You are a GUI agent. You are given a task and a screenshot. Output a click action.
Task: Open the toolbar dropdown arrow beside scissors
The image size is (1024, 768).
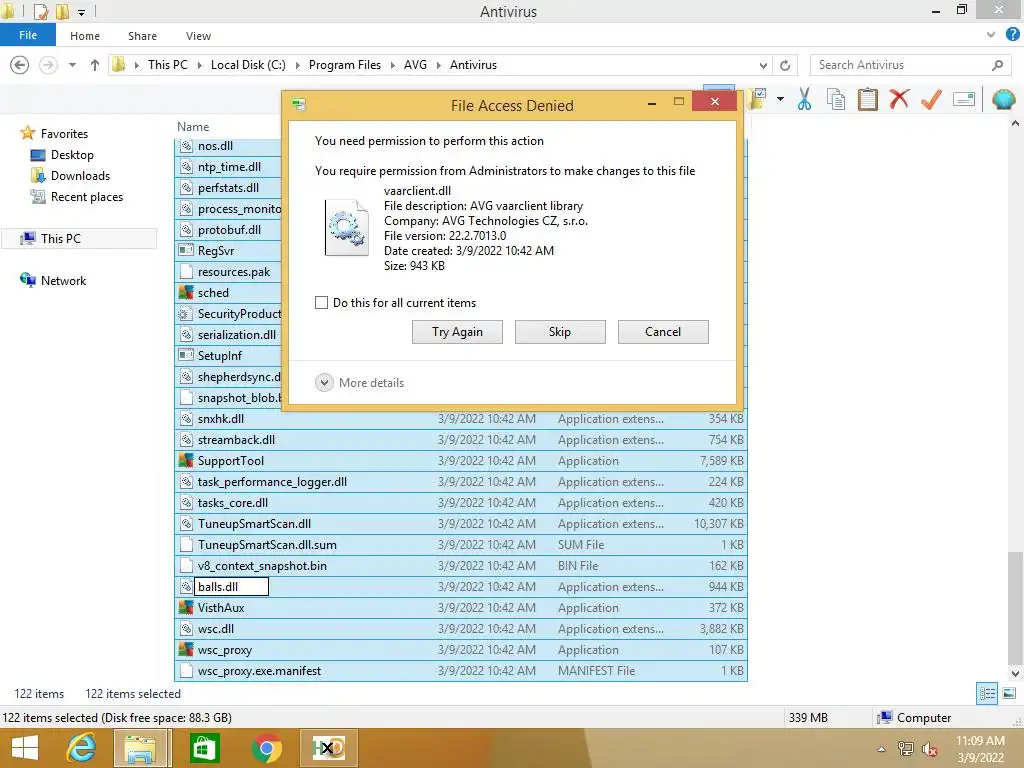(780, 99)
